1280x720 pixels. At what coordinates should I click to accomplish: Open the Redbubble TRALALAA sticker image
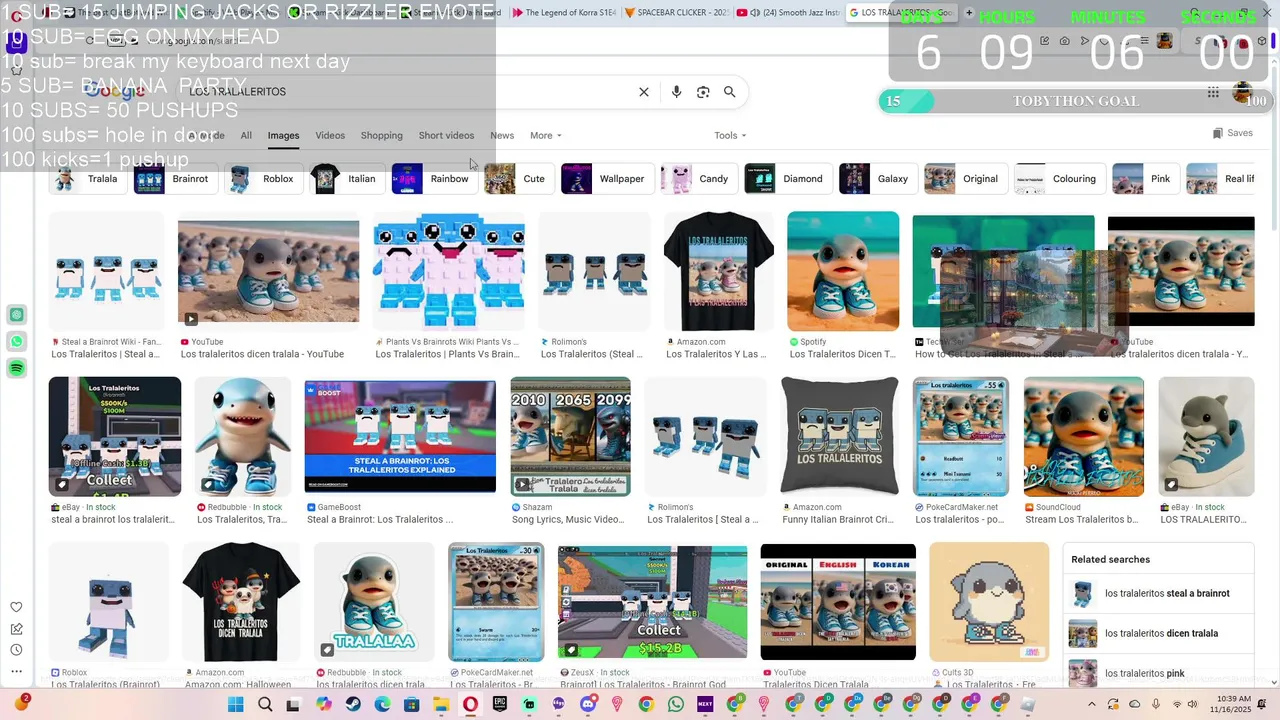coord(374,602)
